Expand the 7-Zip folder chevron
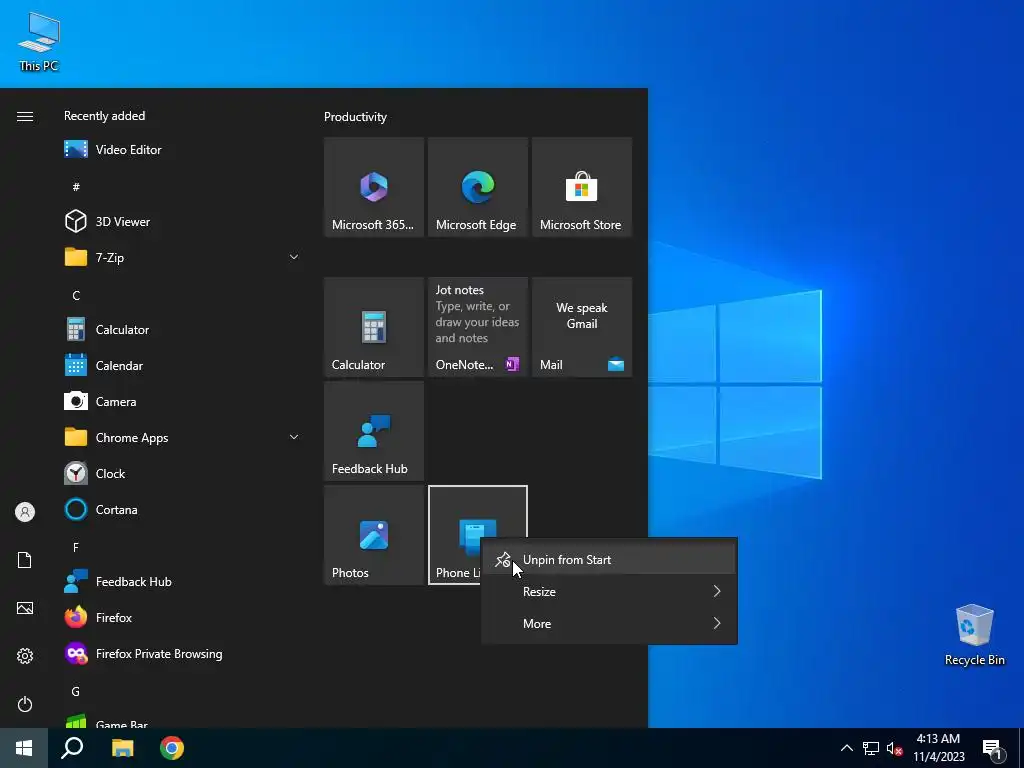 (x=294, y=257)
